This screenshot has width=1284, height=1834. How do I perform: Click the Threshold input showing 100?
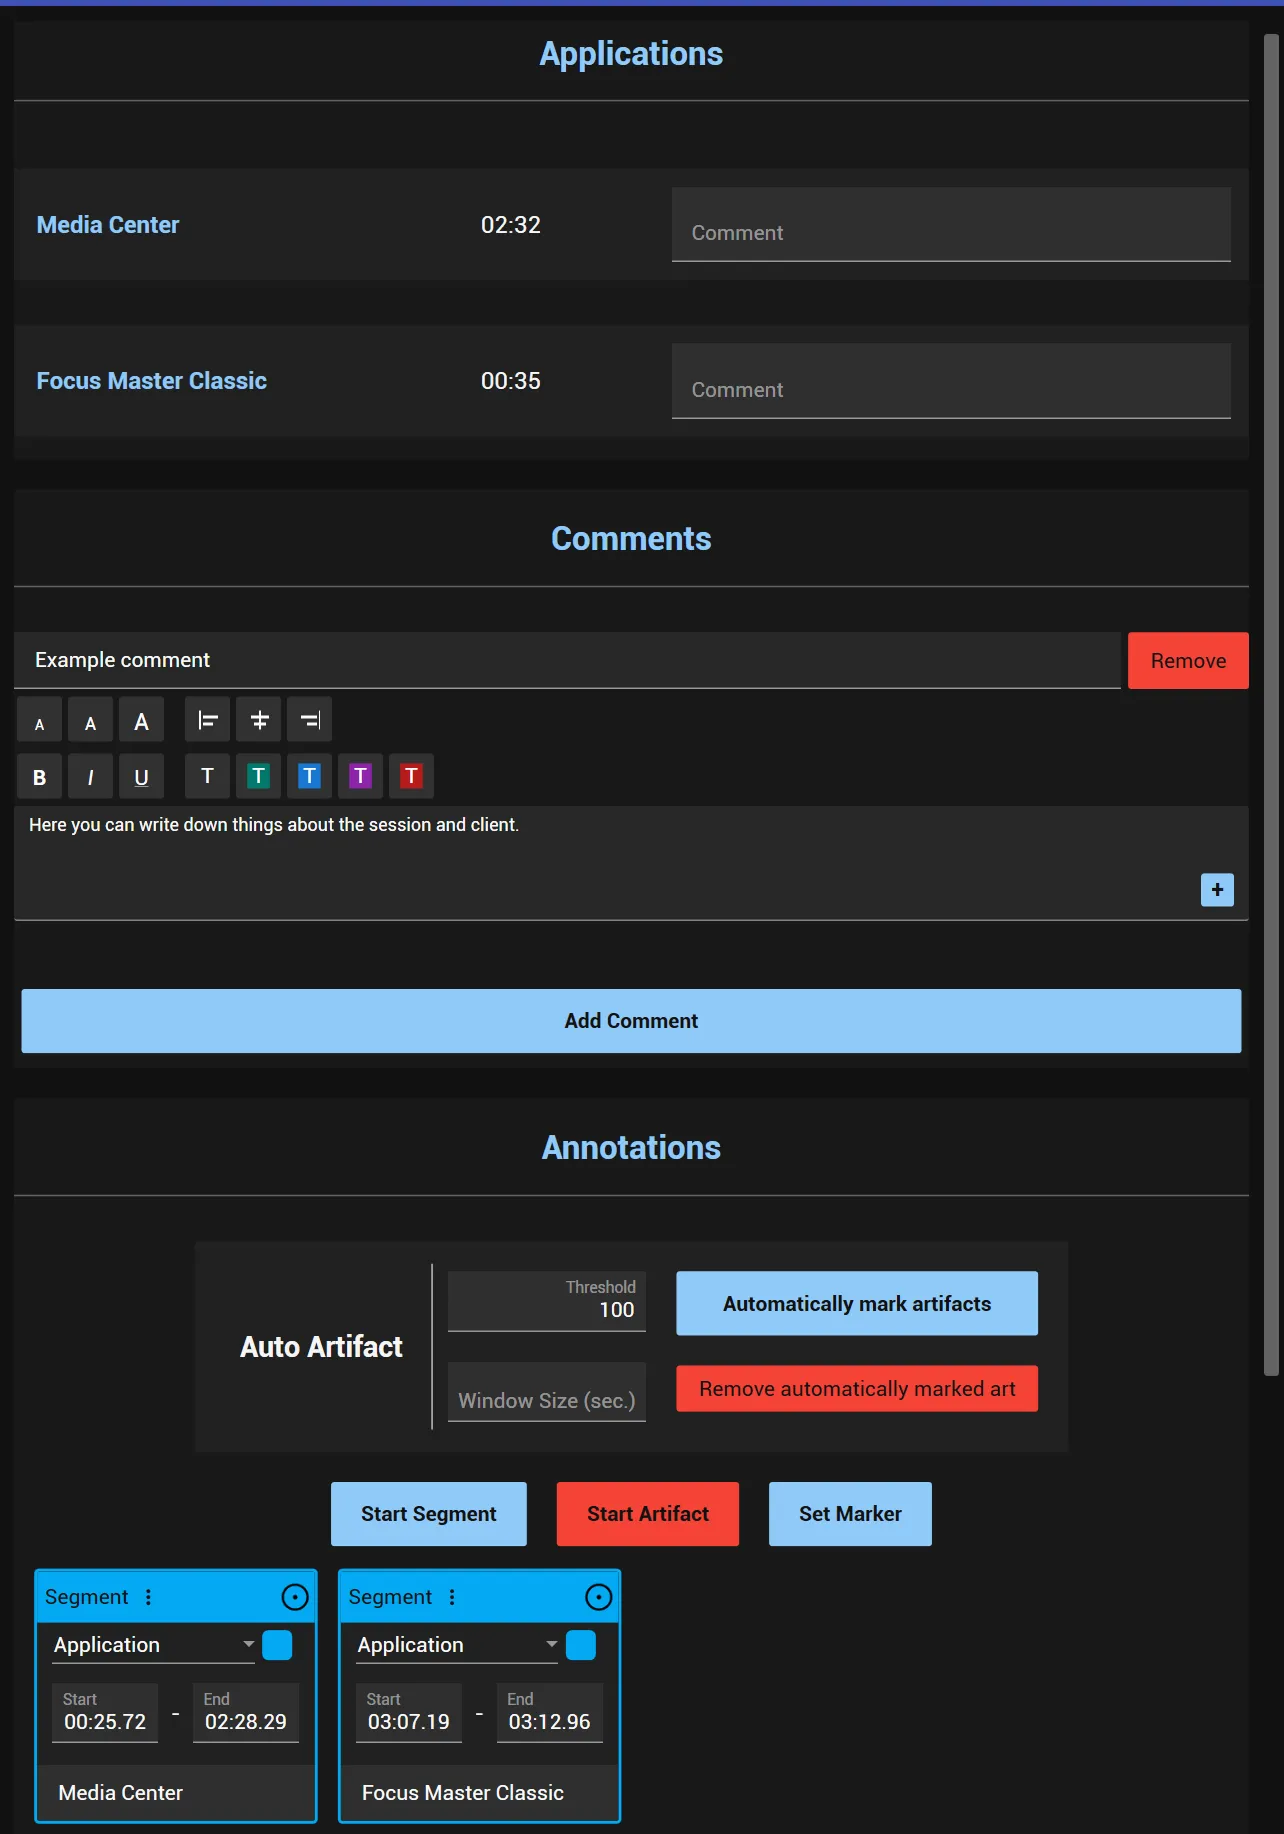pyautogui.click(x=547, y=1302)
